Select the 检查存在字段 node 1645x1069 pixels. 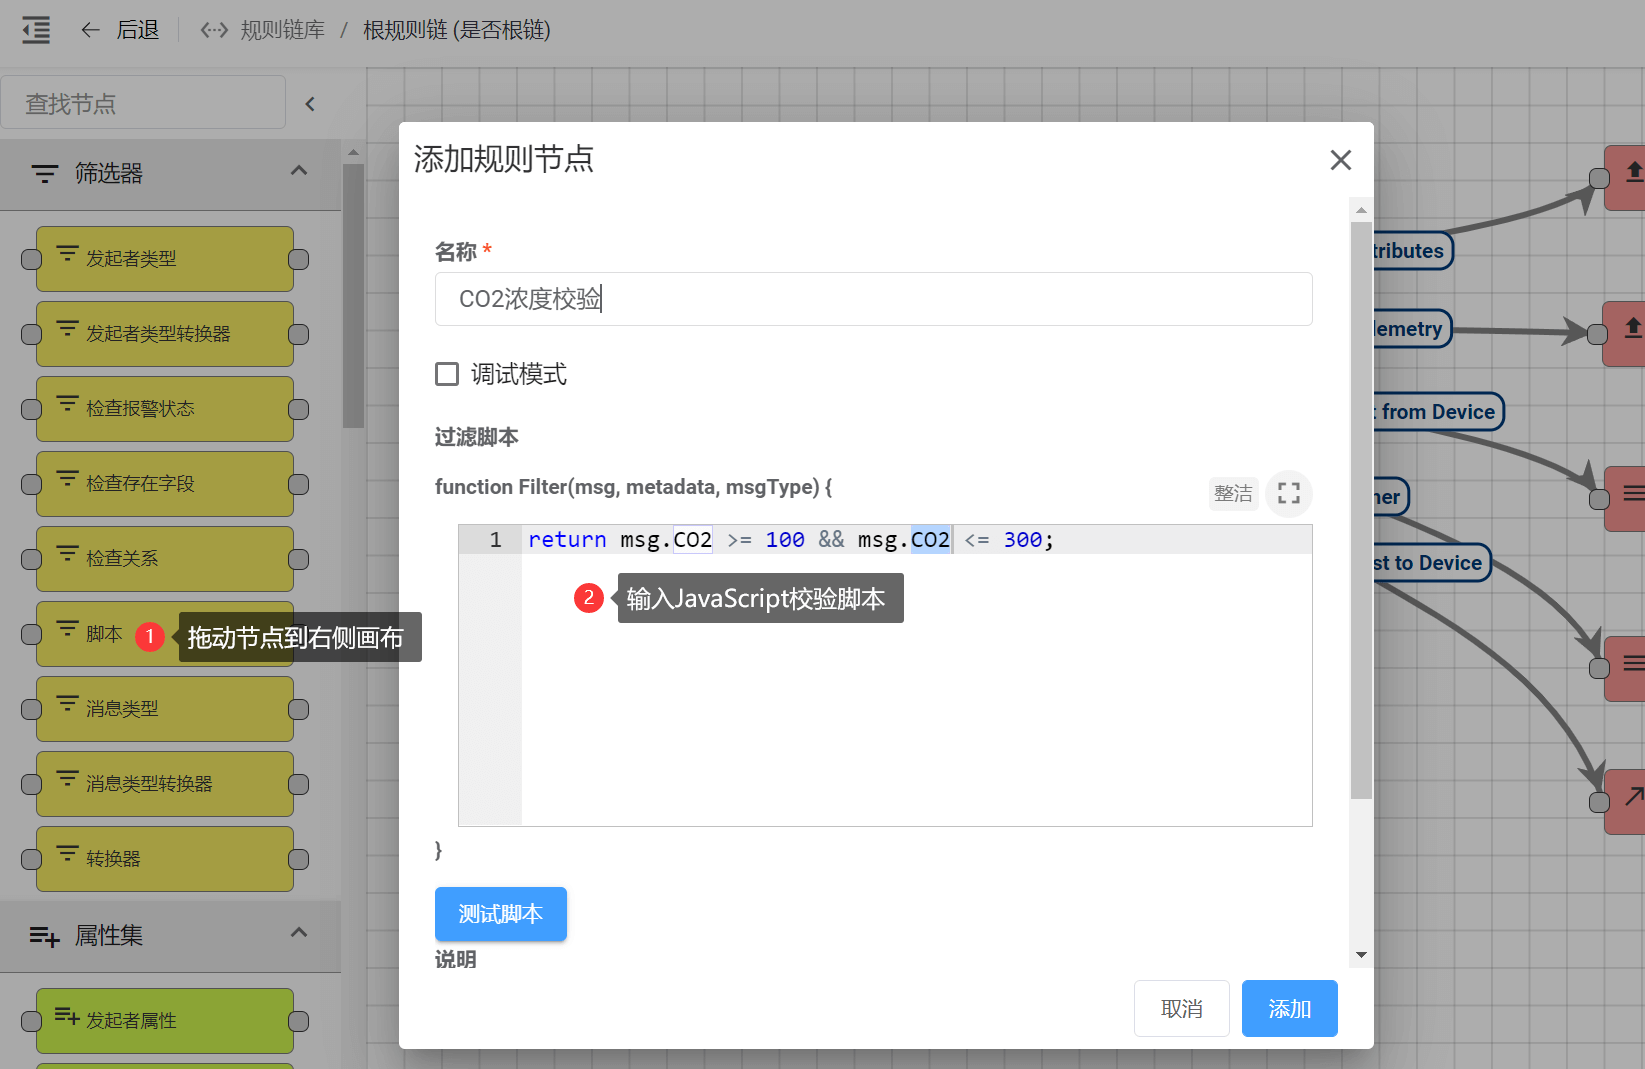click(x=165, y=484)
